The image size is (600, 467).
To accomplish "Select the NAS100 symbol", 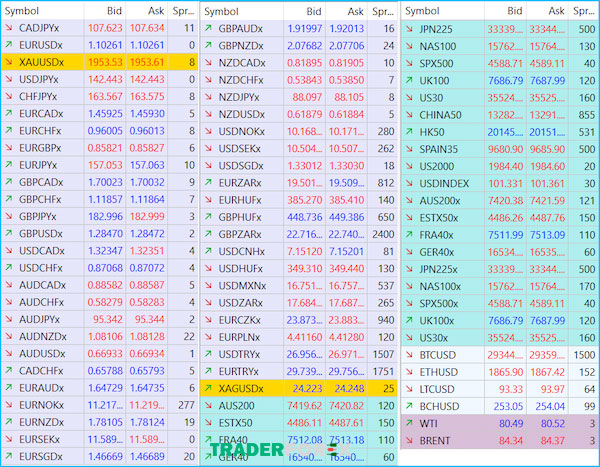I will point(438,46).
